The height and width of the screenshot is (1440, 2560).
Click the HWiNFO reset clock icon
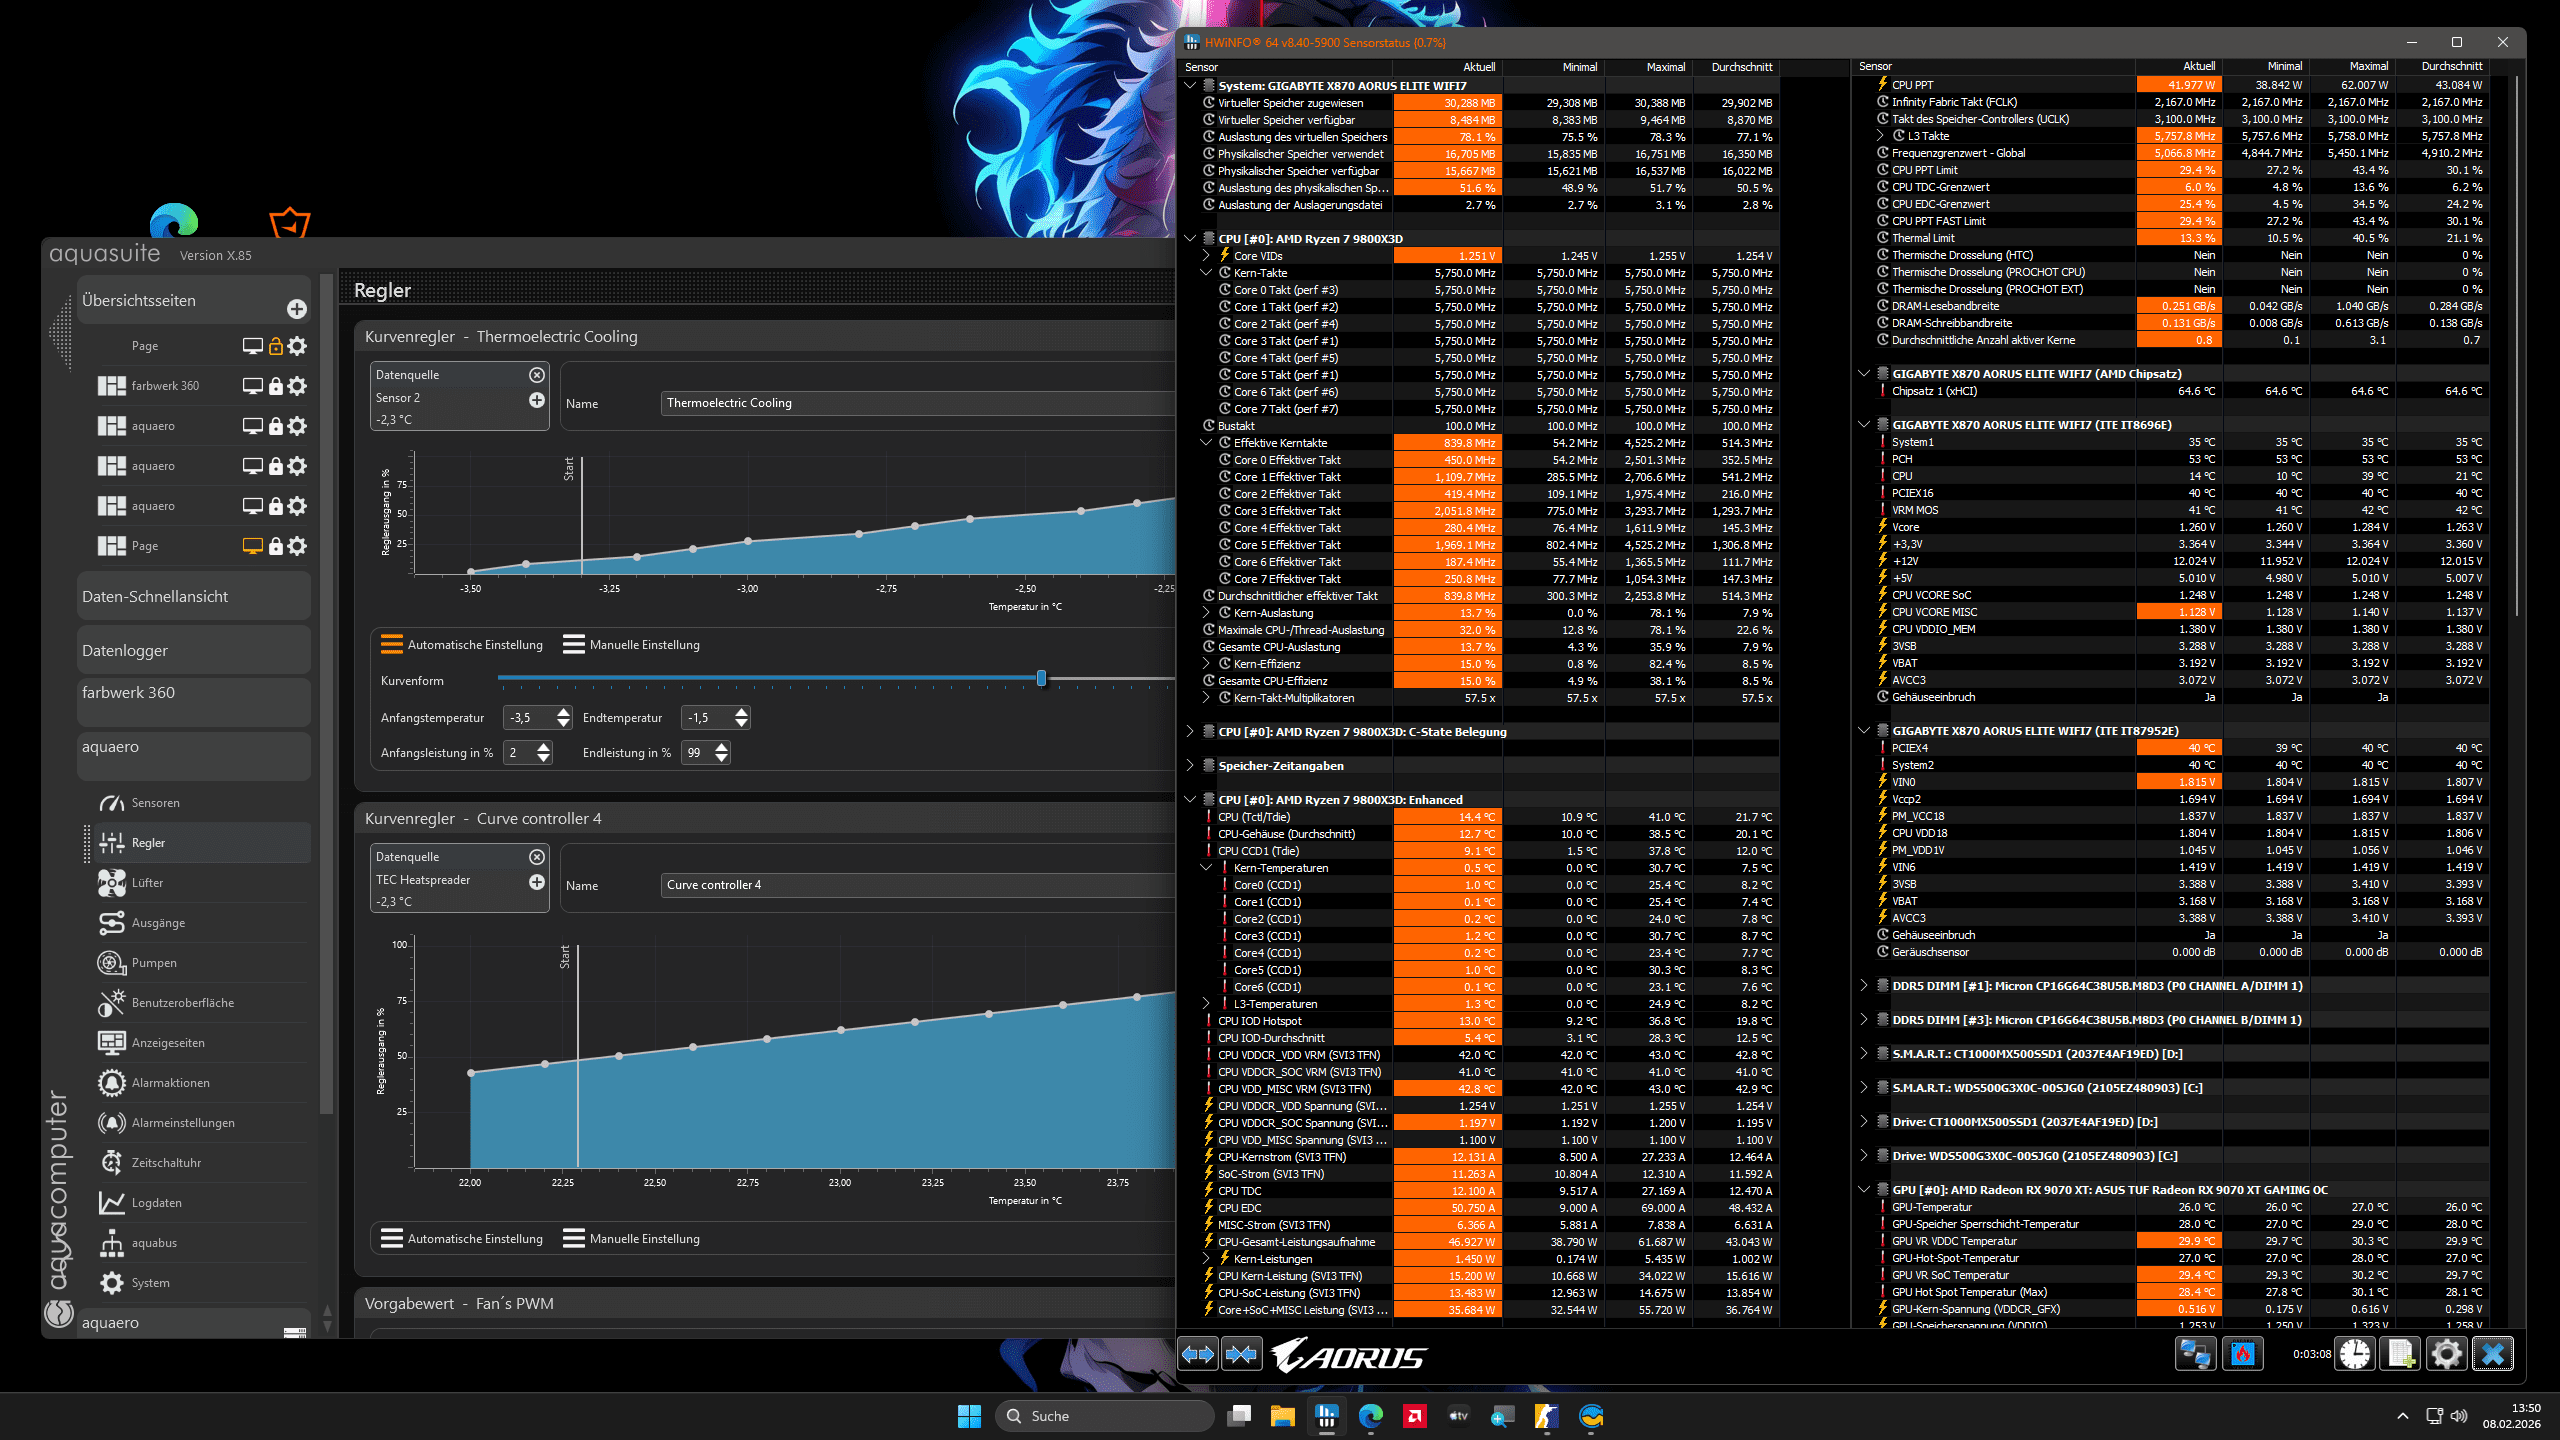(2354, 1354)
